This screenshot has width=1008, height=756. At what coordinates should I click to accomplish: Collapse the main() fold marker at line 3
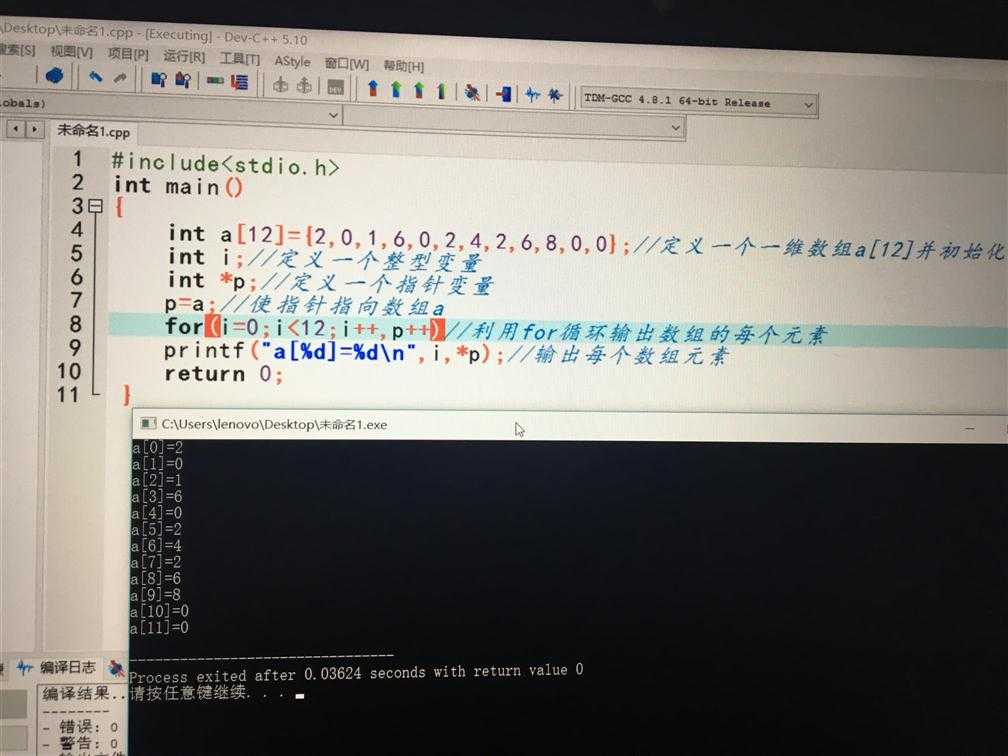[96, 206]
